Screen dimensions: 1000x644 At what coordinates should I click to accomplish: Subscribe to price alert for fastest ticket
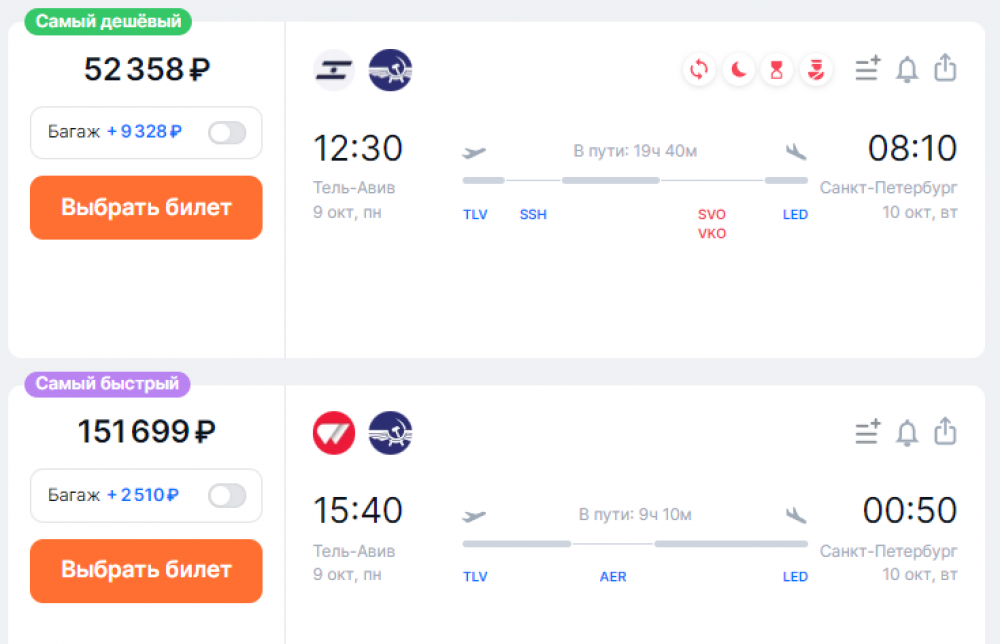click(907, 432)
